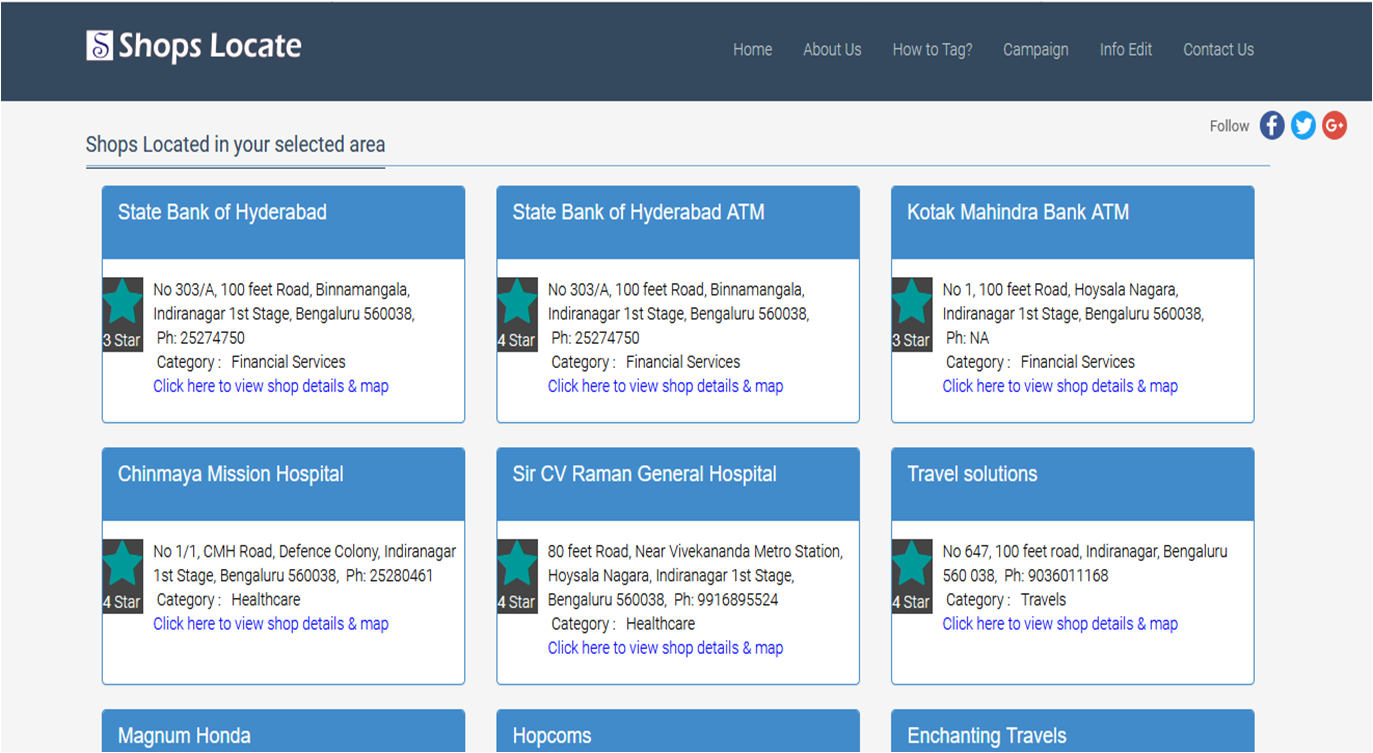Click star rating icon for Kotak Mahindra Bank ATM
Screen dimensions: 1373x753
click(x=912, y=314)
